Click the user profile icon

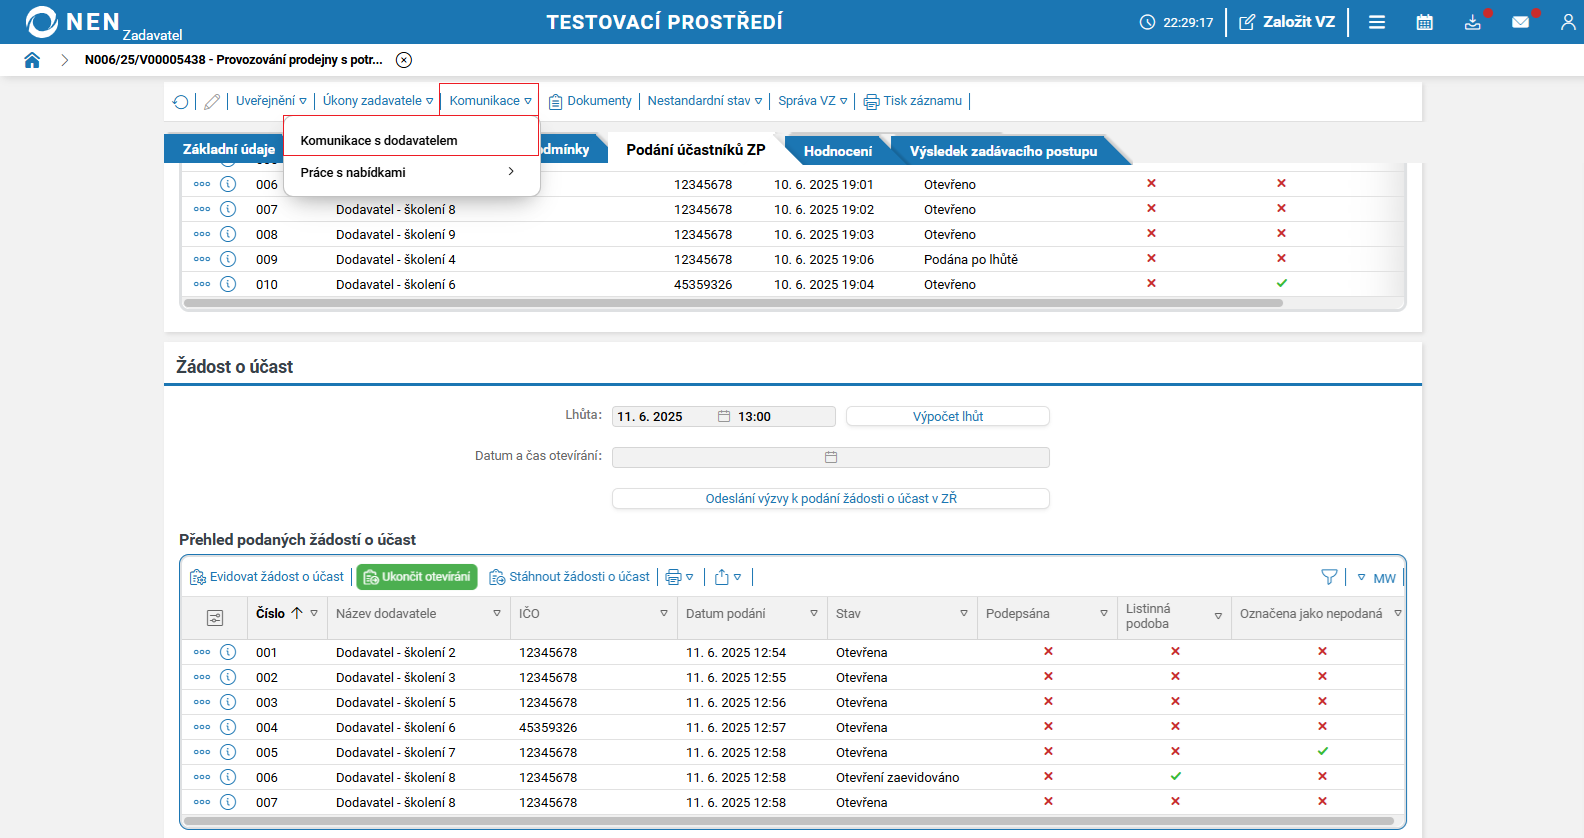tap(1567, 22)
